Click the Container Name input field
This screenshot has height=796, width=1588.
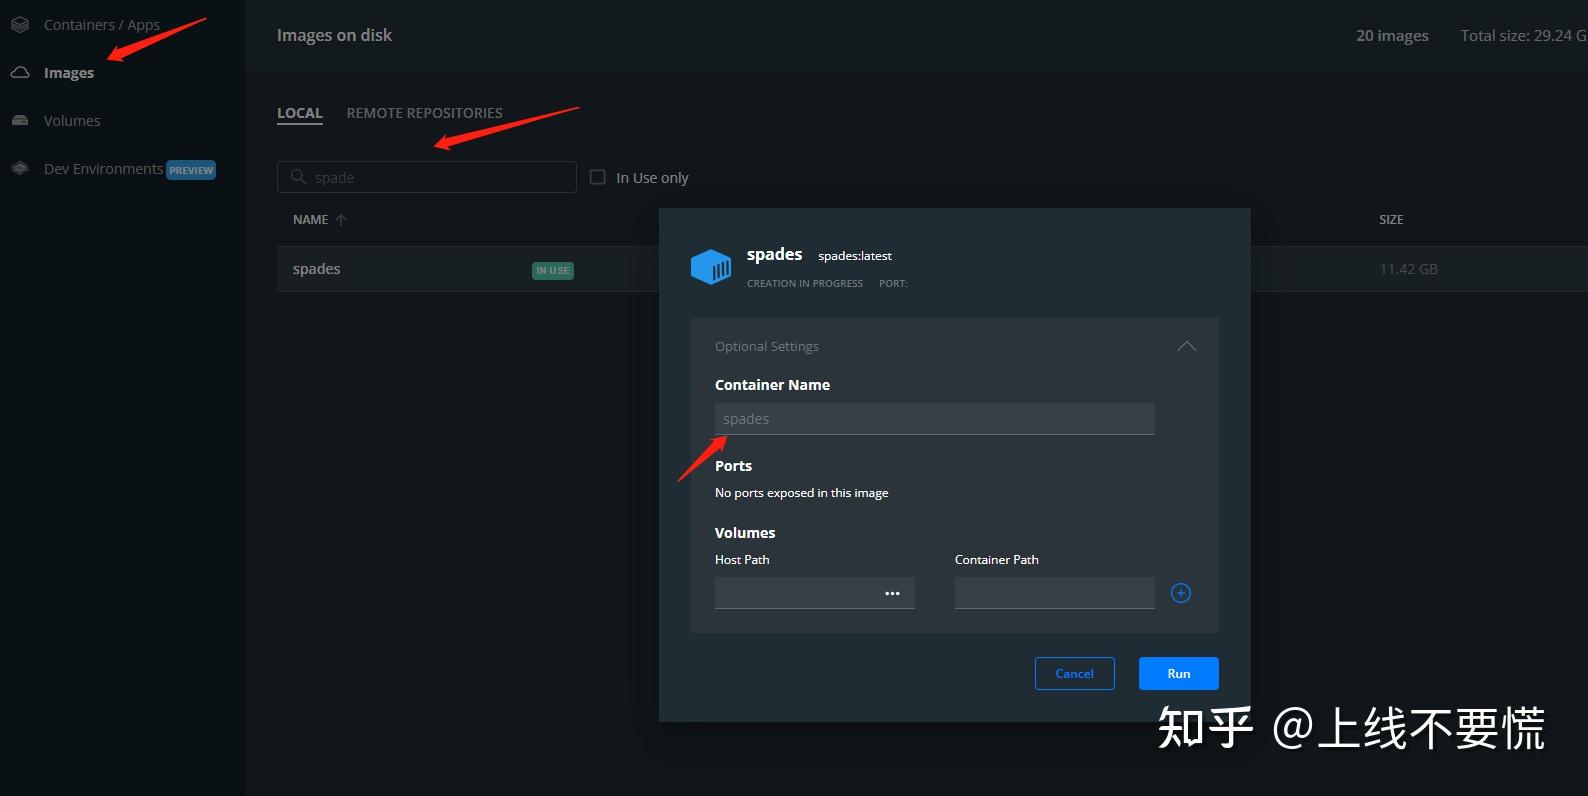[x=935, y=419]
